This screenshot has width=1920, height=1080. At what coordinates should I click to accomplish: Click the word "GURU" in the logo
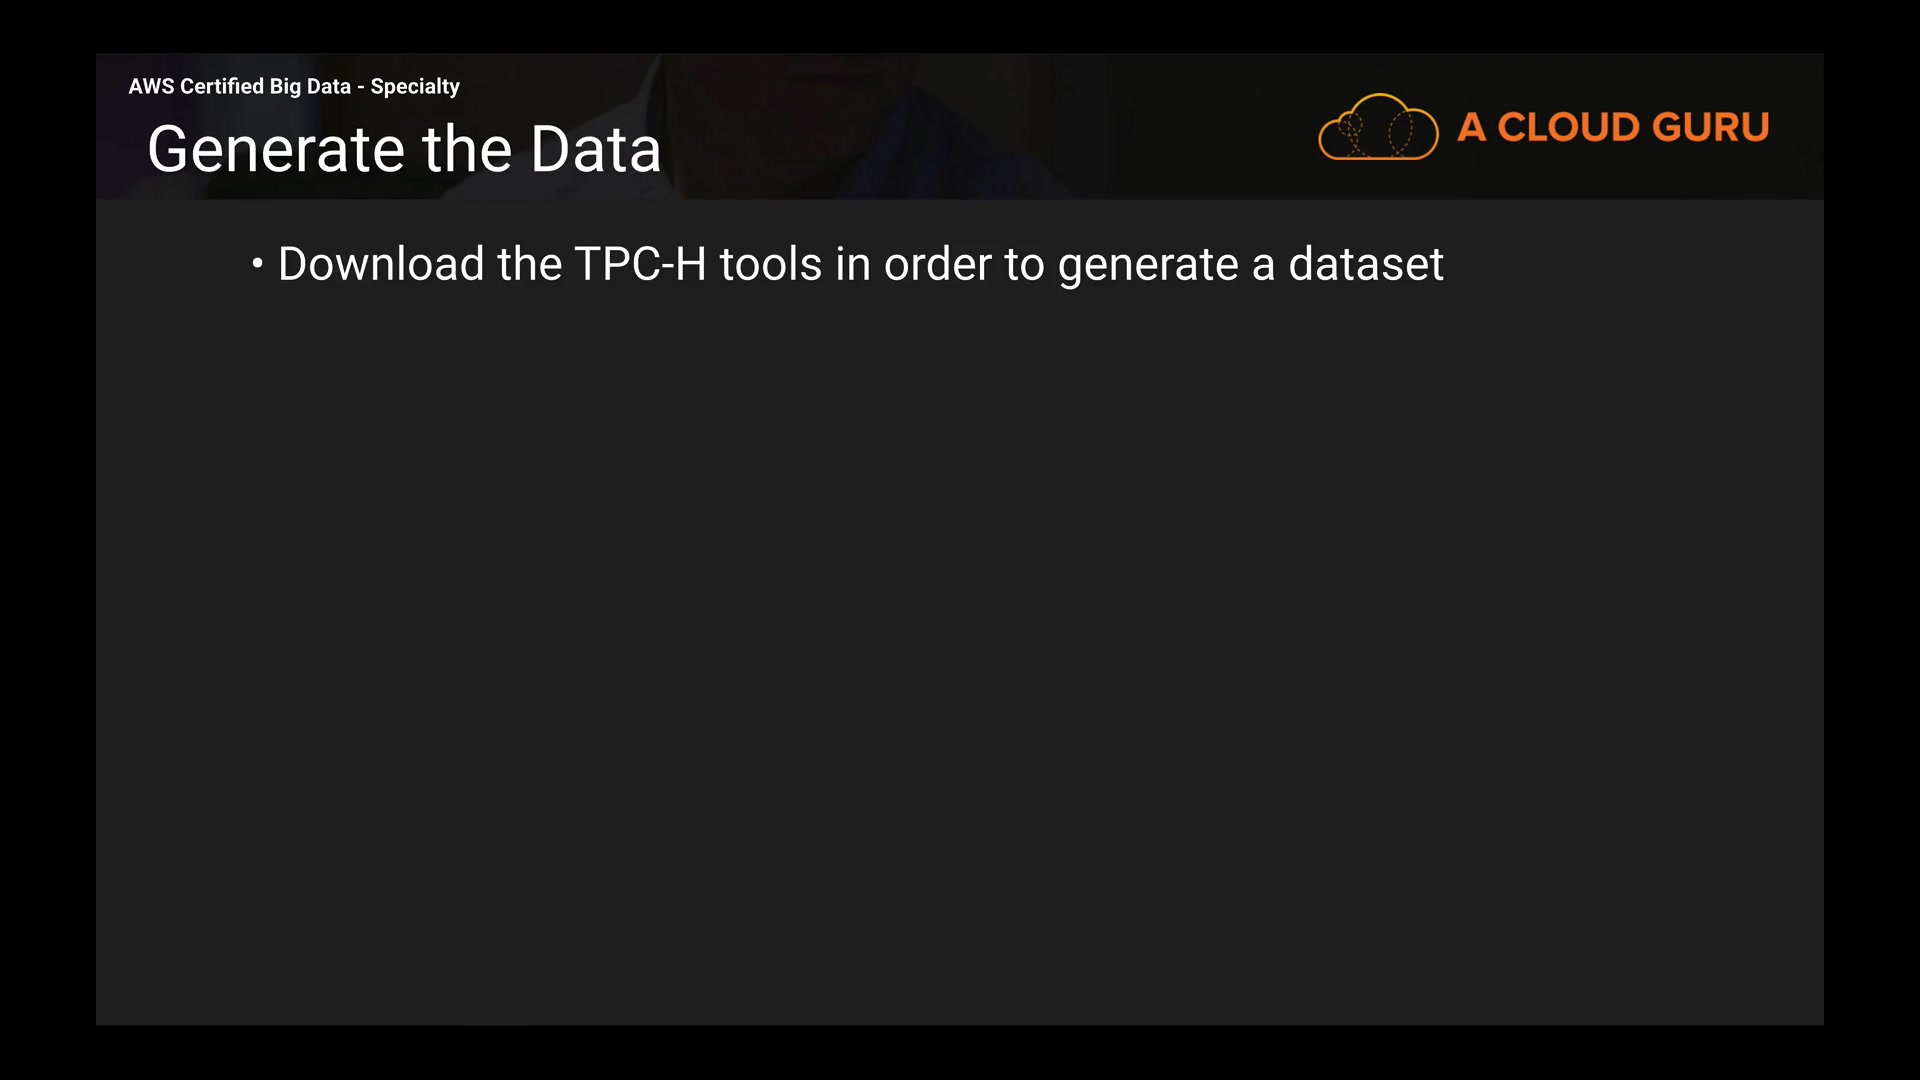pyautogui.click(x=1710, y=127)
